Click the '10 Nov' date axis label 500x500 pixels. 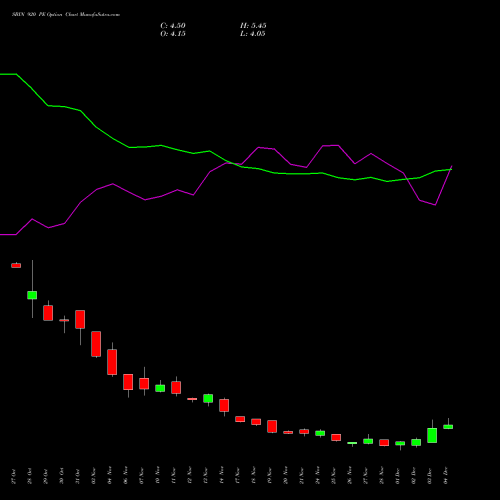[158, 476]
